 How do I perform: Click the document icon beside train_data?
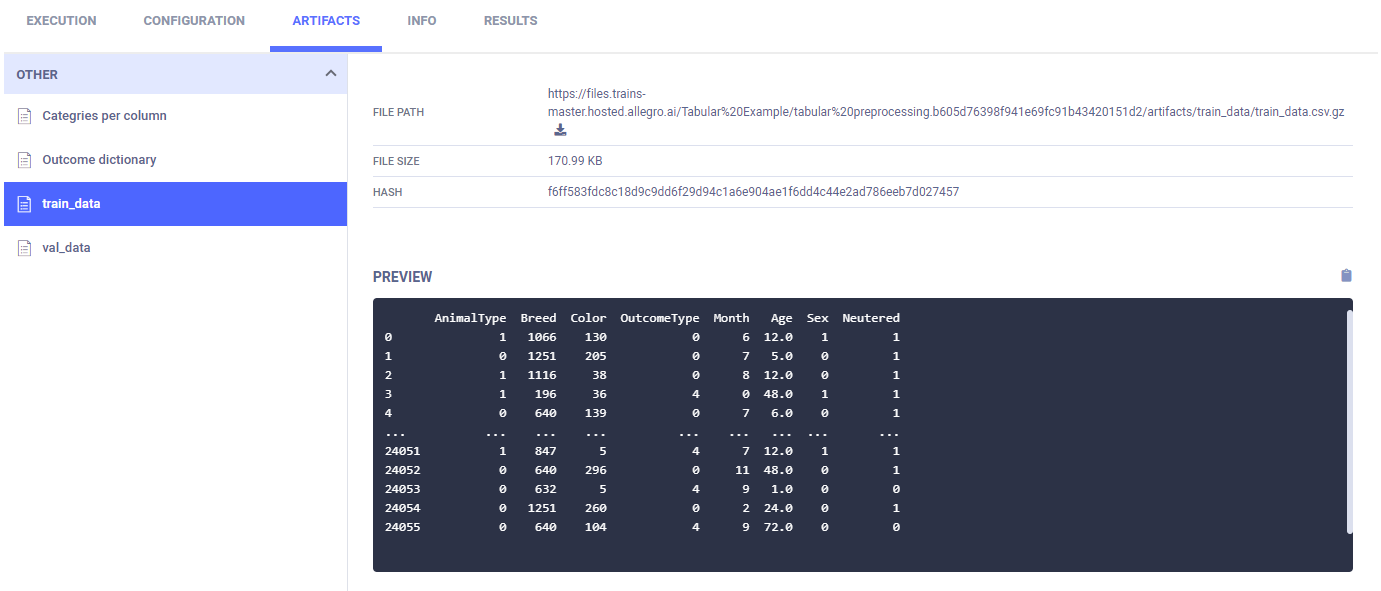25,204
